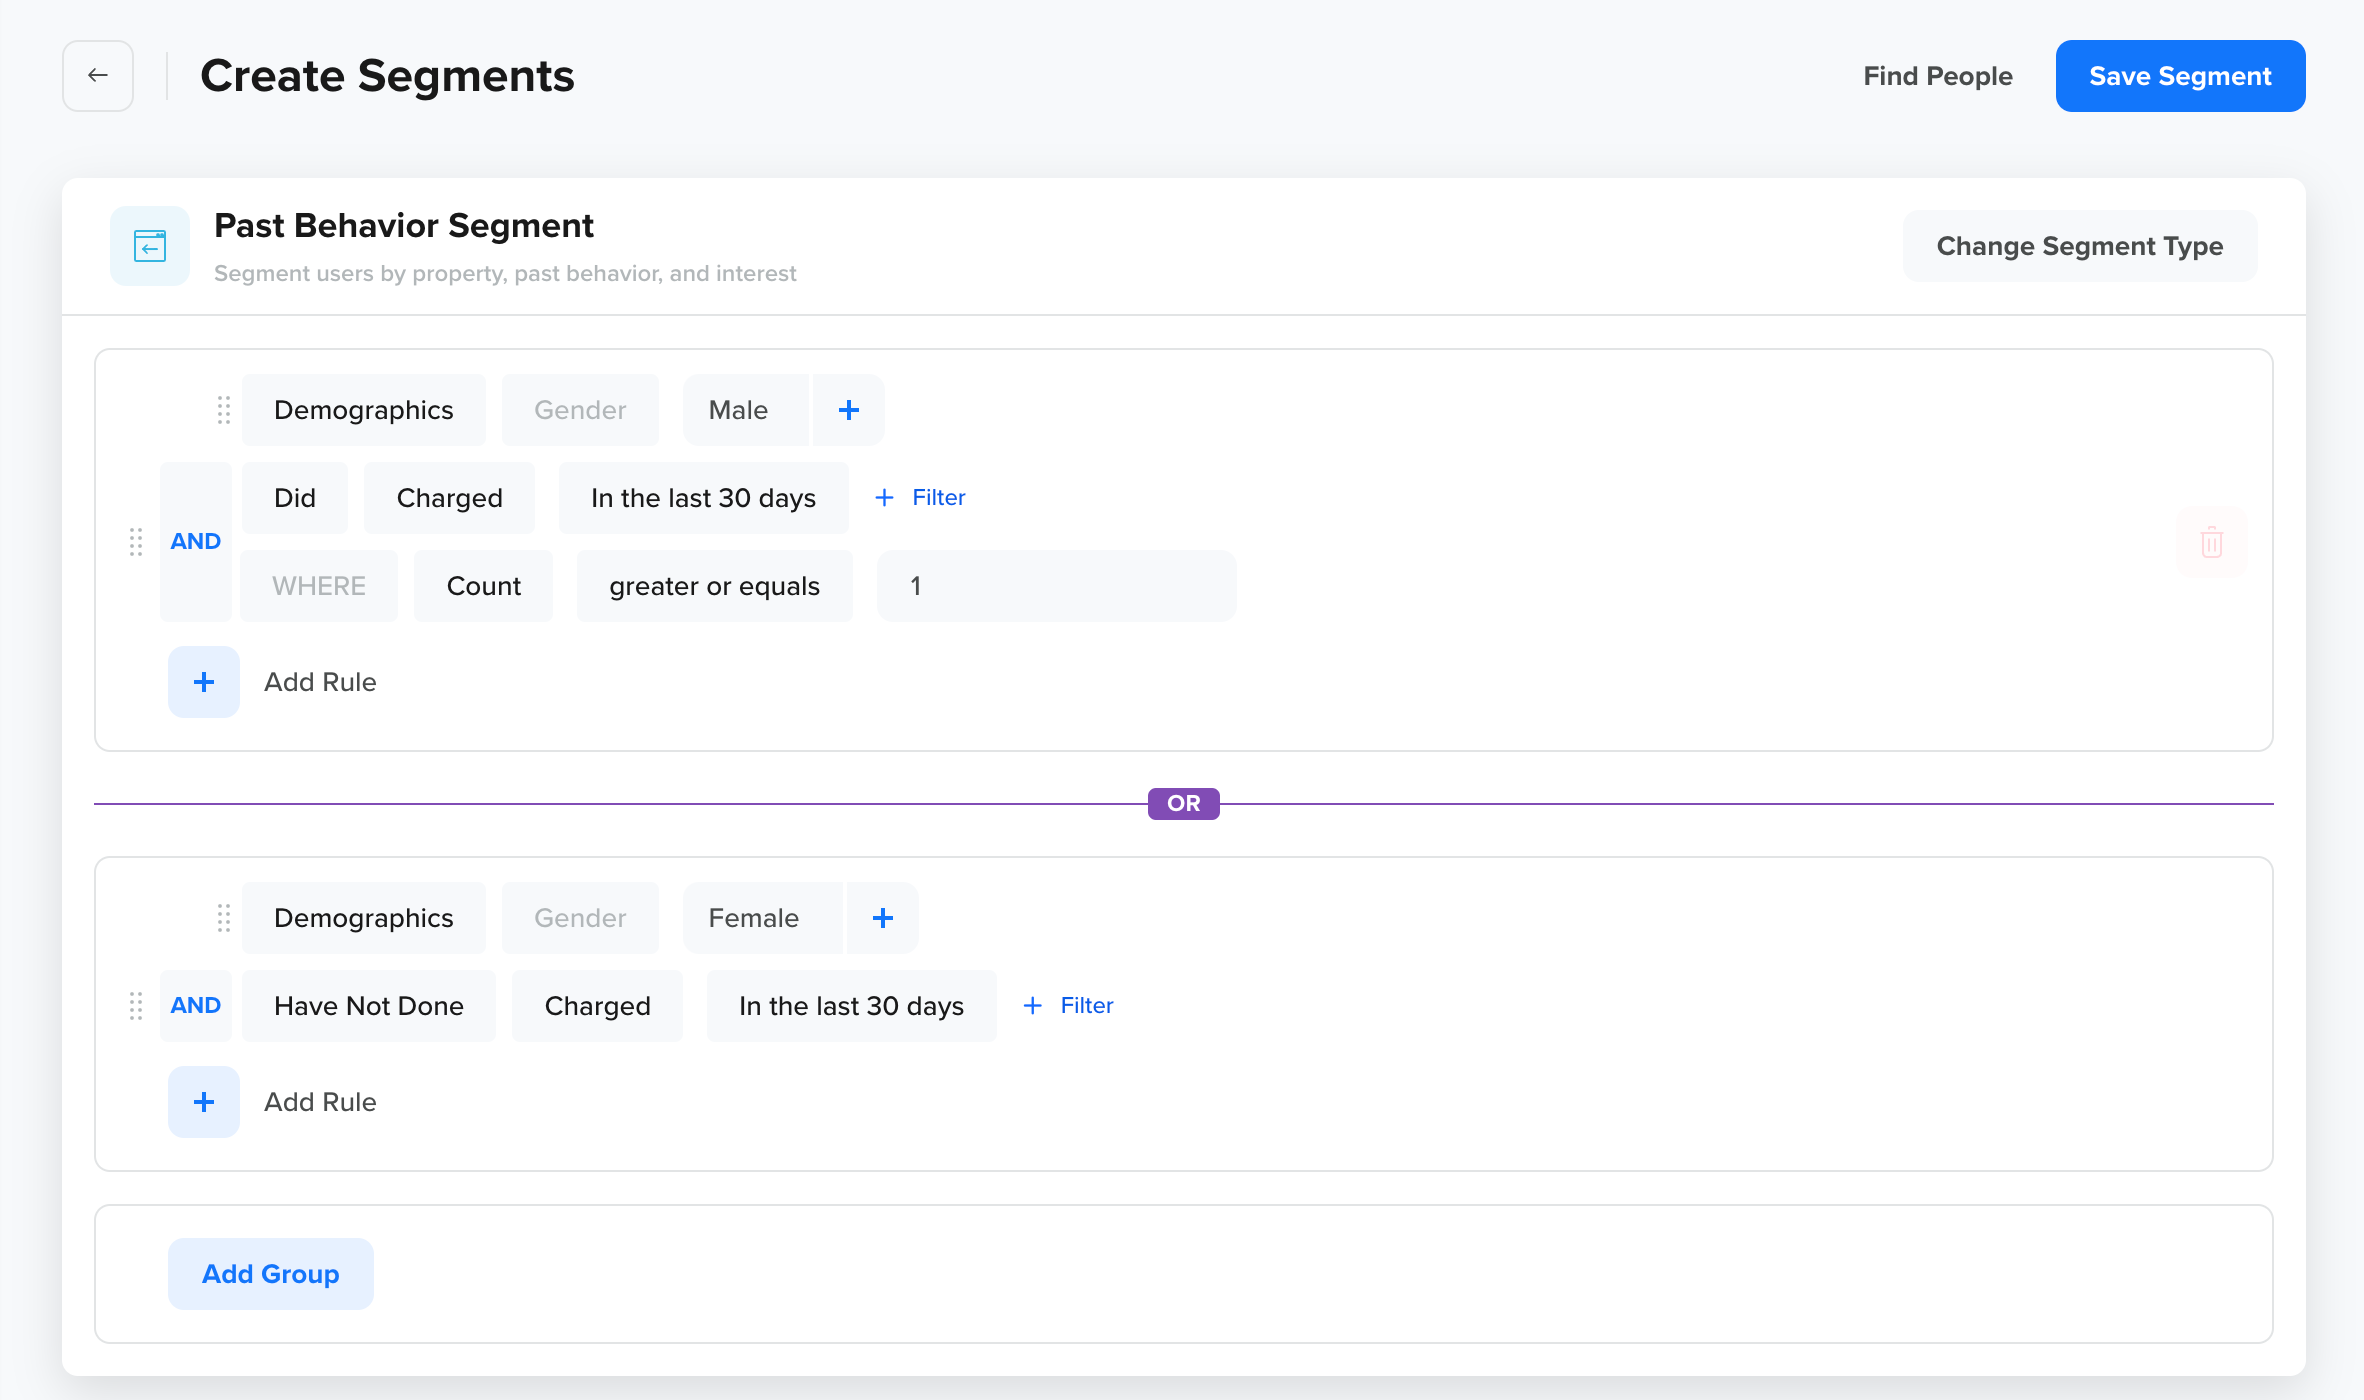Viewport: 2364px width, 1400px height.
Task: Click the OR toggle between segment groups
Action: click(1184, 803)
